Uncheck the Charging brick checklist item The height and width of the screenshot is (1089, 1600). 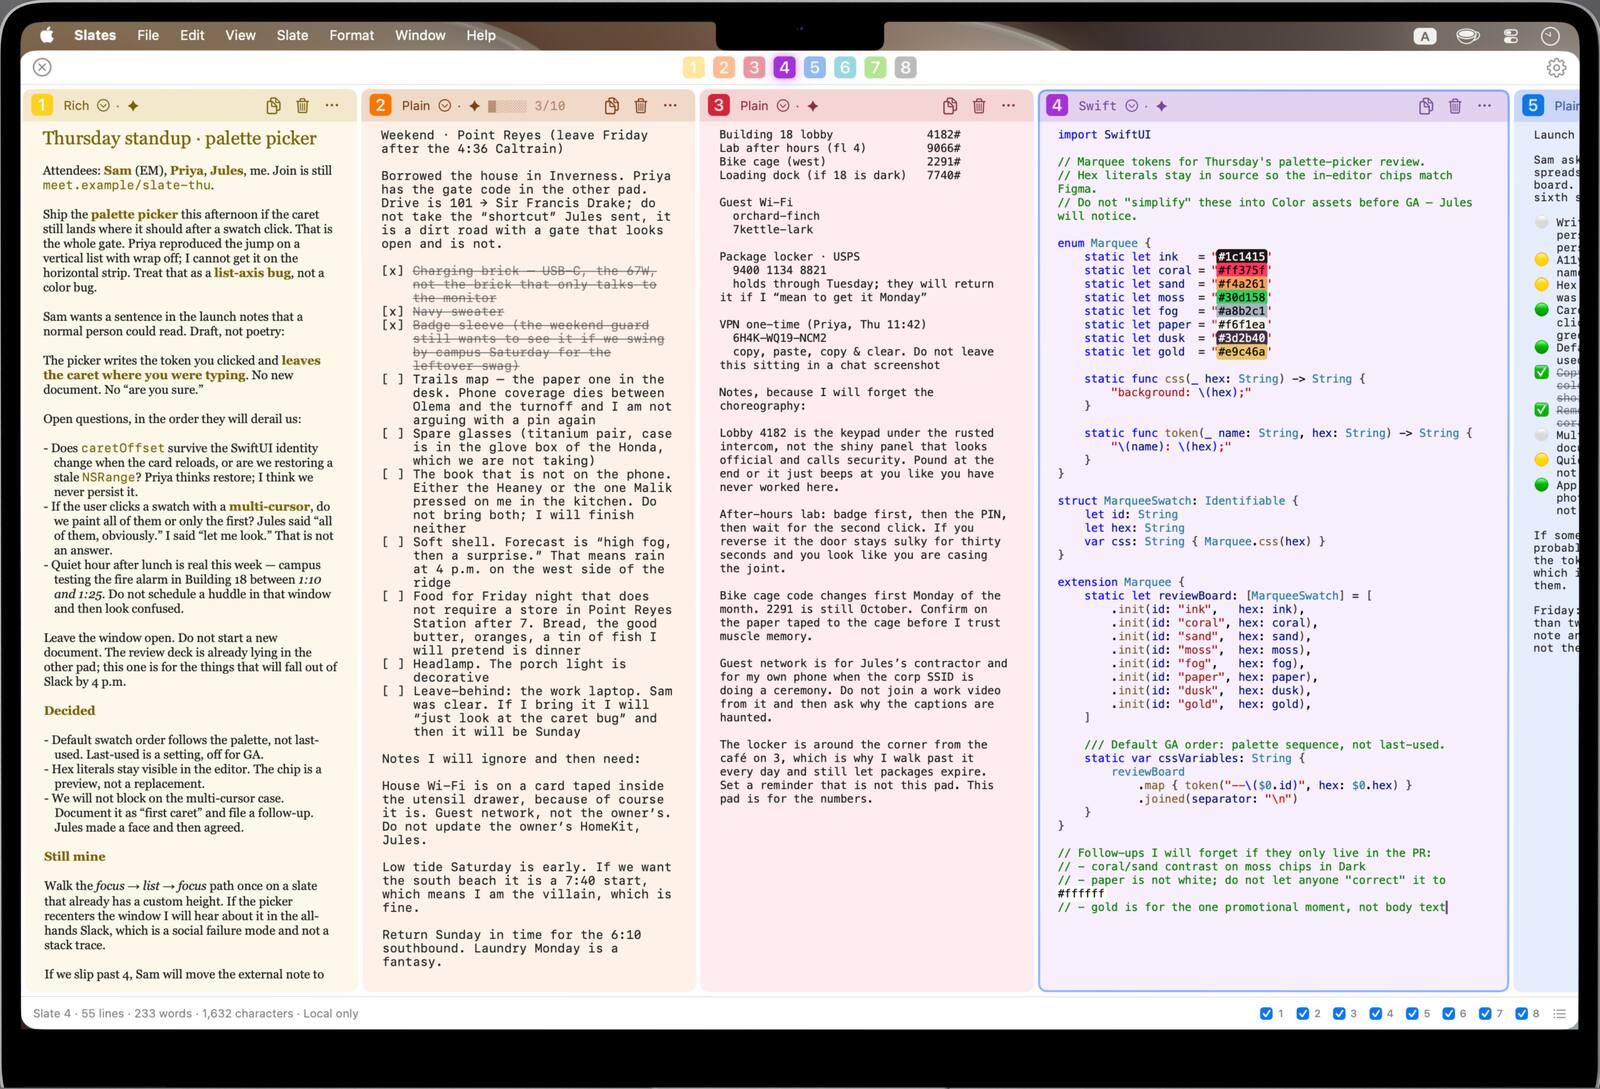pyautogui.click(x=393, y=271)
